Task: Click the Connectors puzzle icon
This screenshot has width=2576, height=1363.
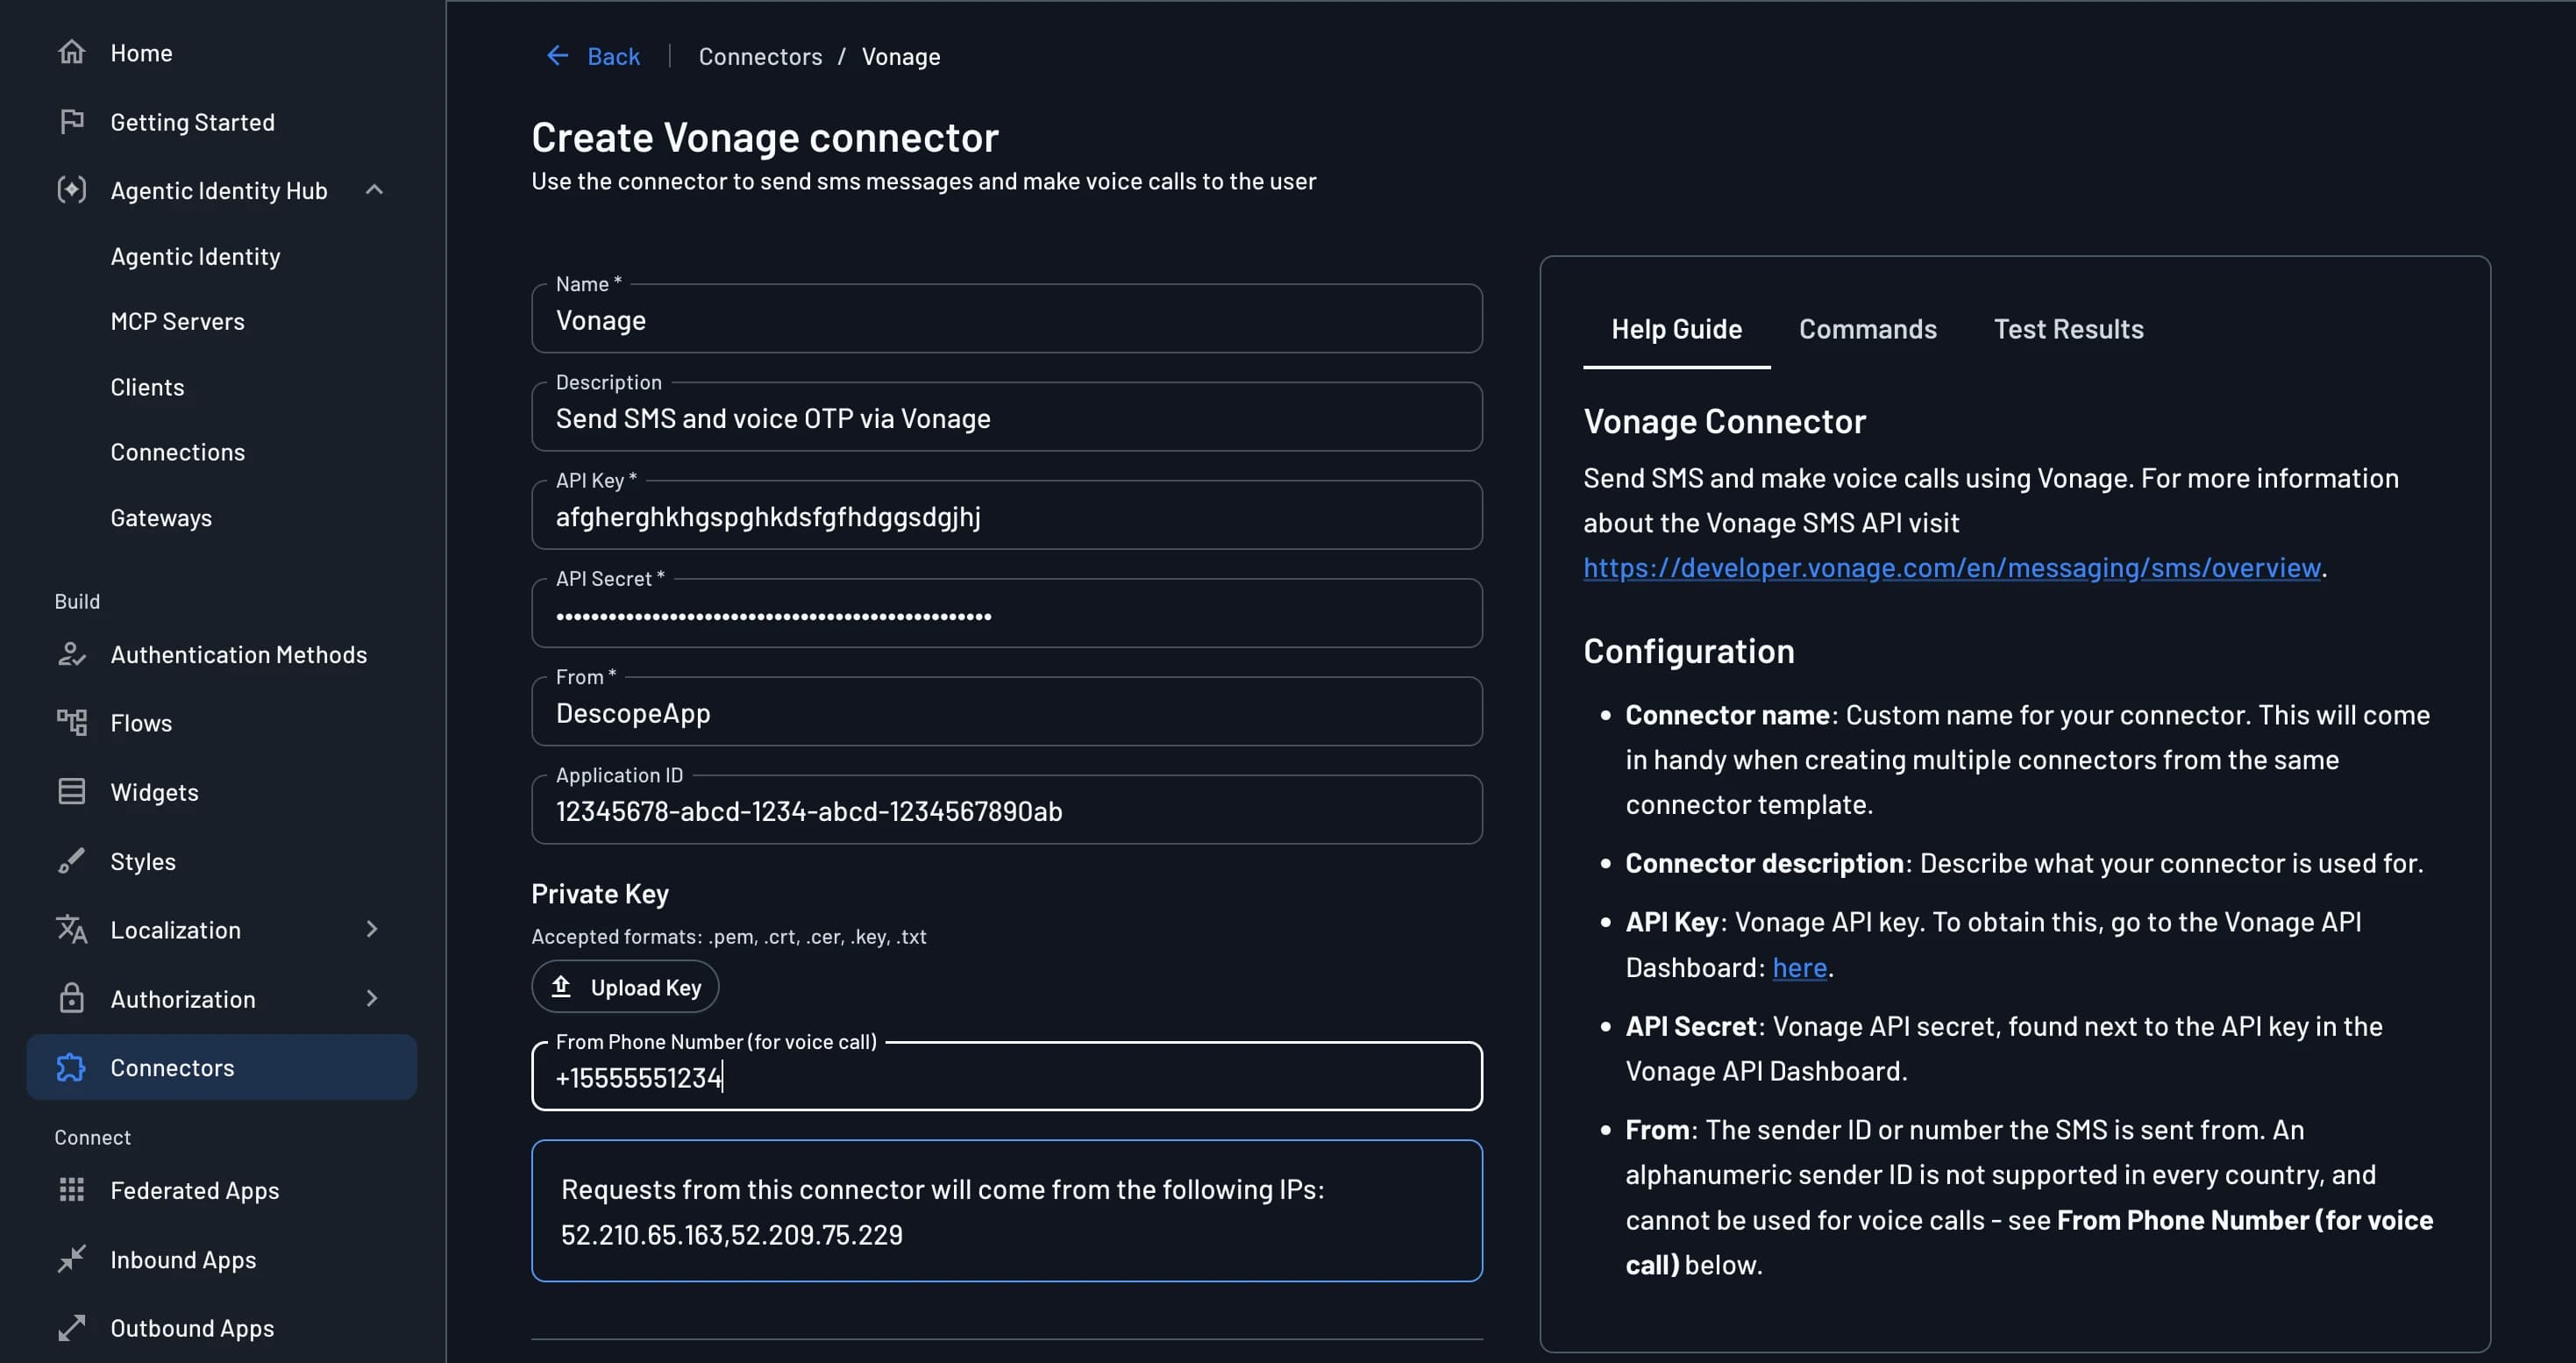Action: coord(71,1067)
